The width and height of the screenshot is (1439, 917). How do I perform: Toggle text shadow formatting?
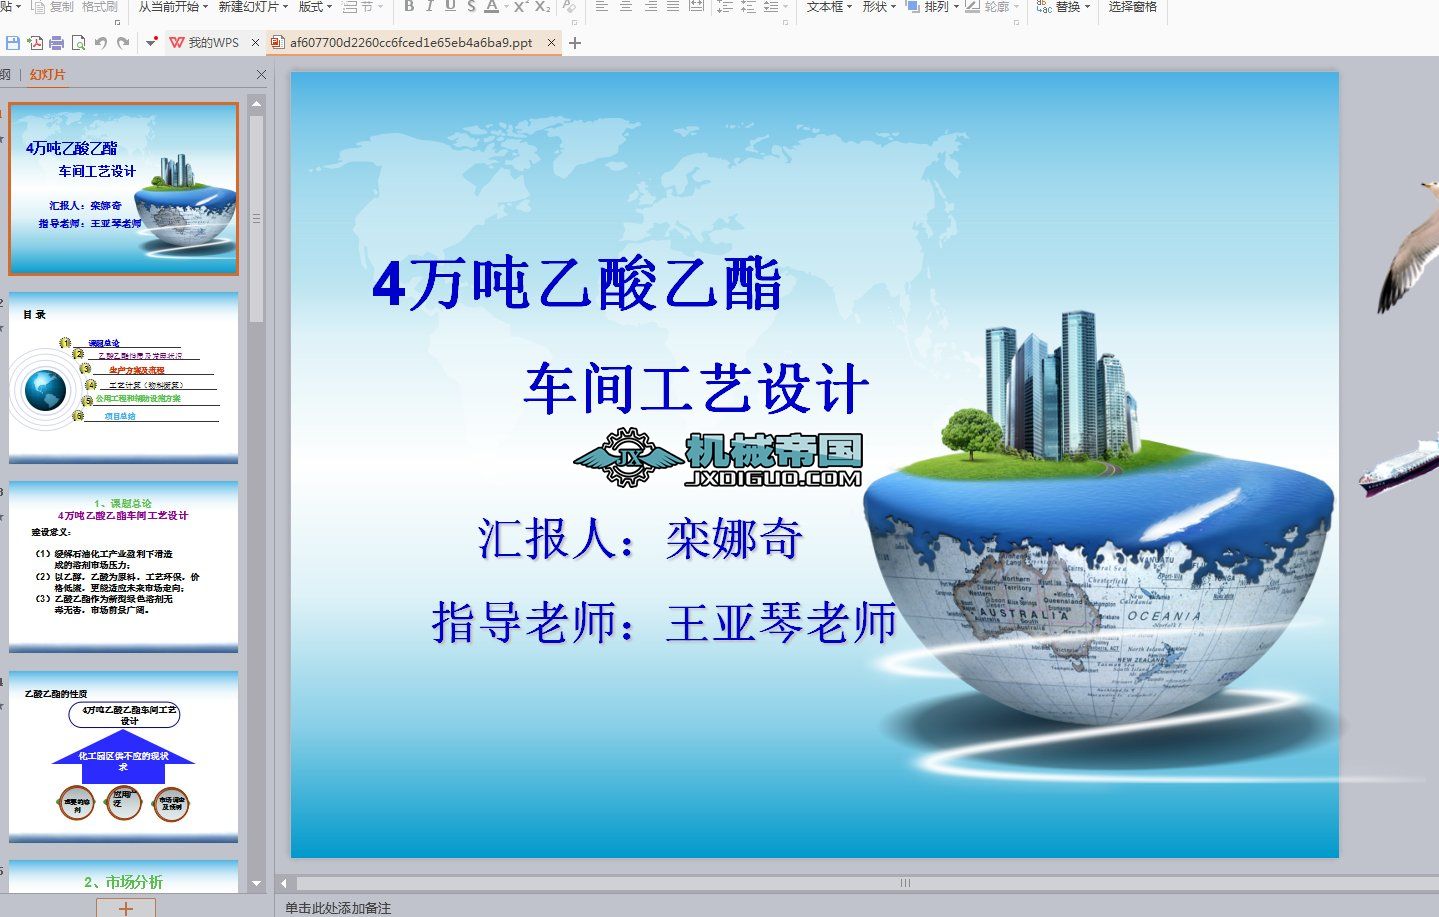[471, 6]
